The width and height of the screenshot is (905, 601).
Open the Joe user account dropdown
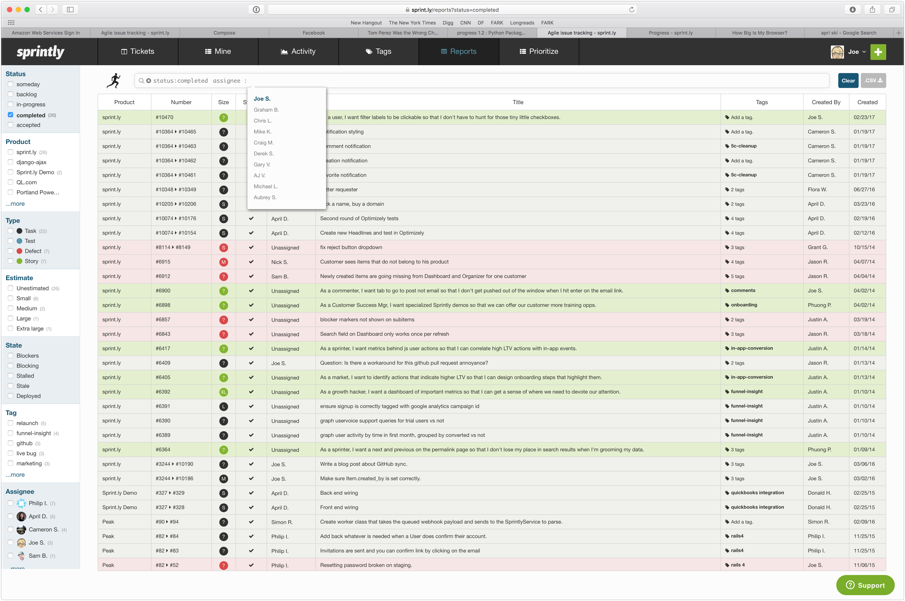click(849, 52)
